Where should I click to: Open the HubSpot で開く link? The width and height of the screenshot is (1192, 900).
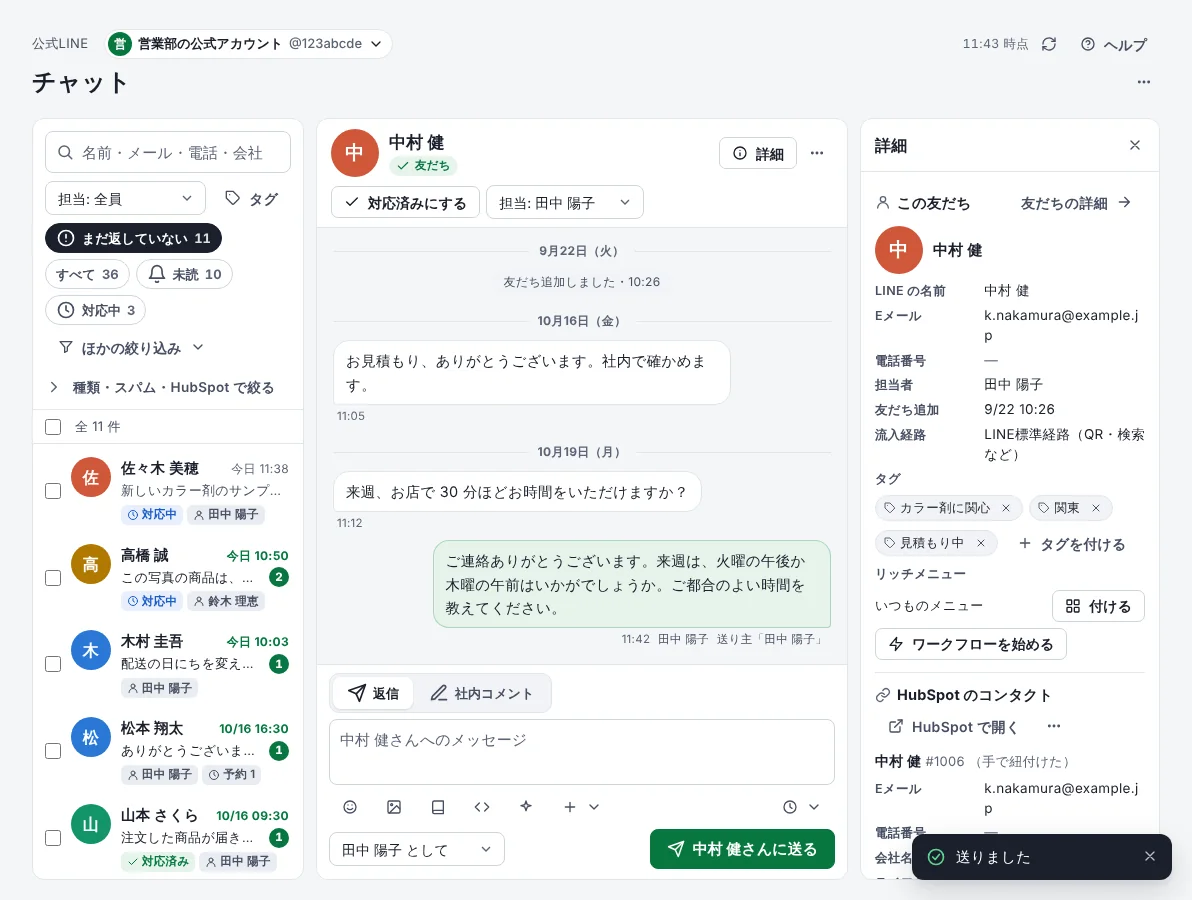point(953,727)
